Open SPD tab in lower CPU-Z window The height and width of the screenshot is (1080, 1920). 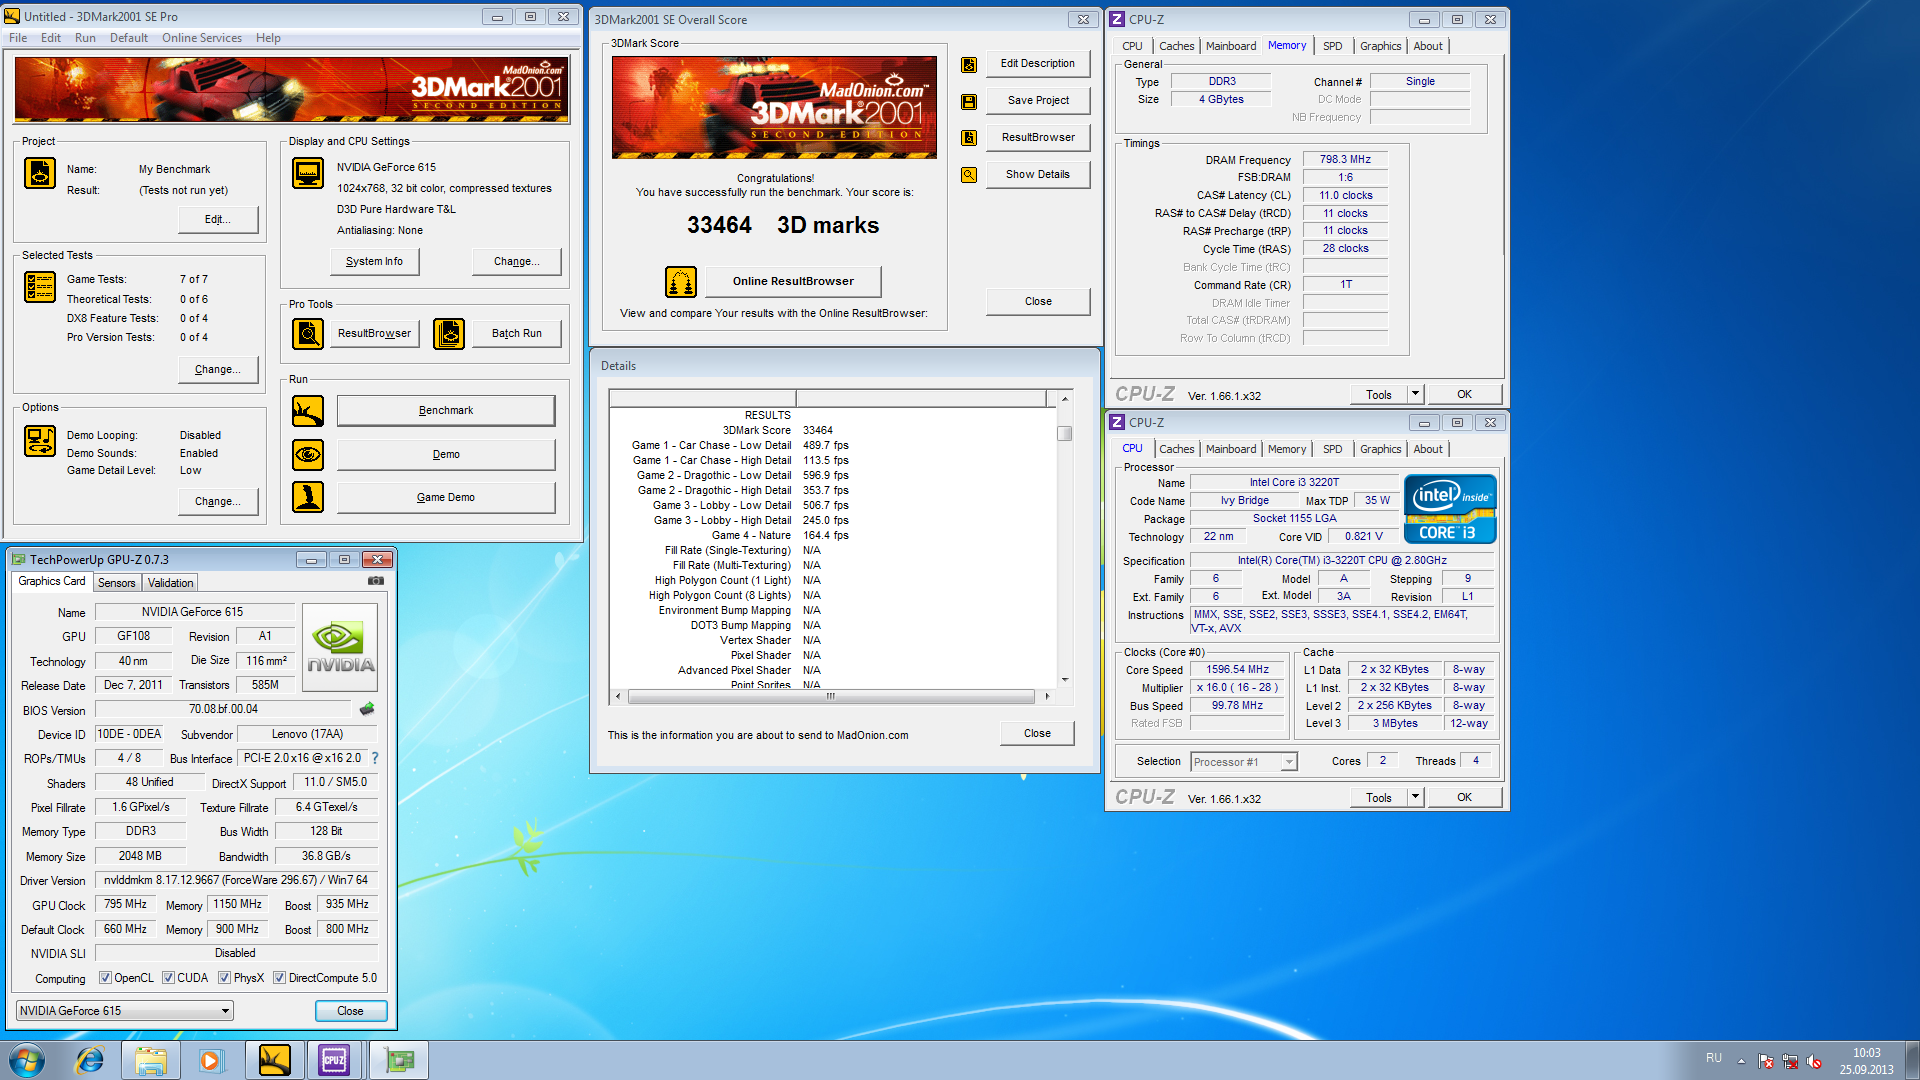[1332, 449]
